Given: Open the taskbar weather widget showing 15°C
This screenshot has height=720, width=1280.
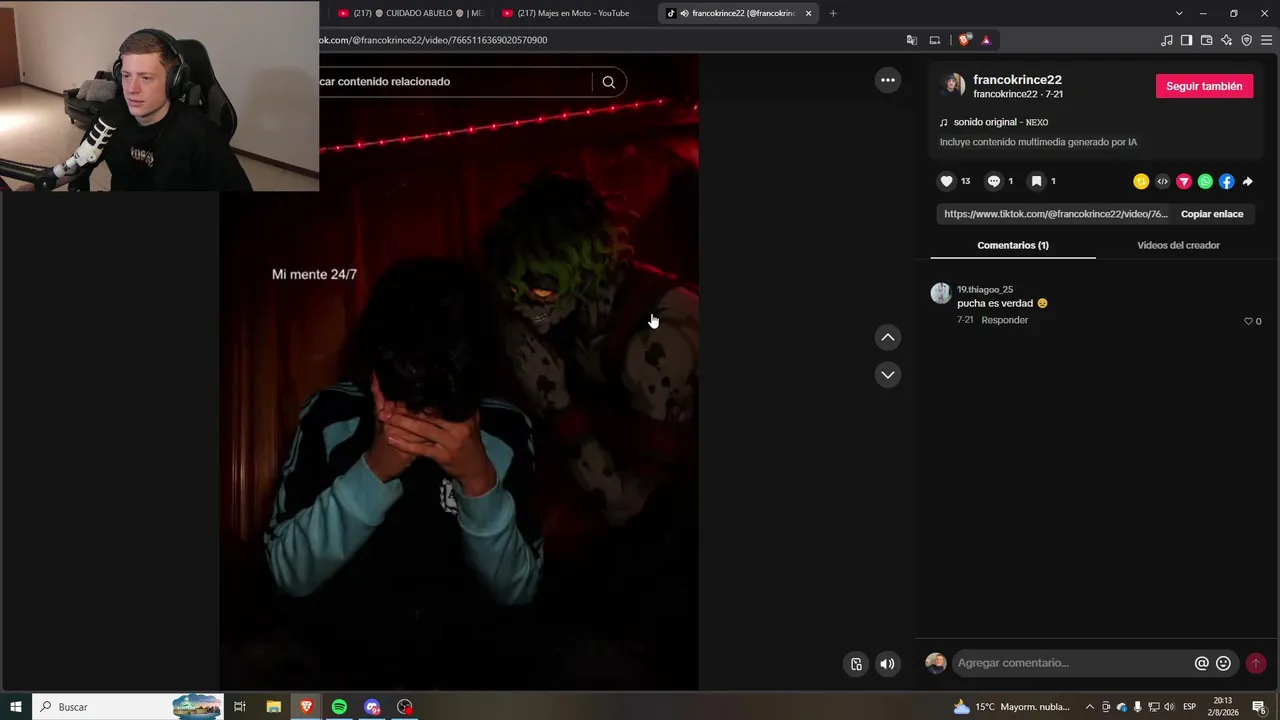Looking at the screenshot, I should click(x=1011, y=707).
